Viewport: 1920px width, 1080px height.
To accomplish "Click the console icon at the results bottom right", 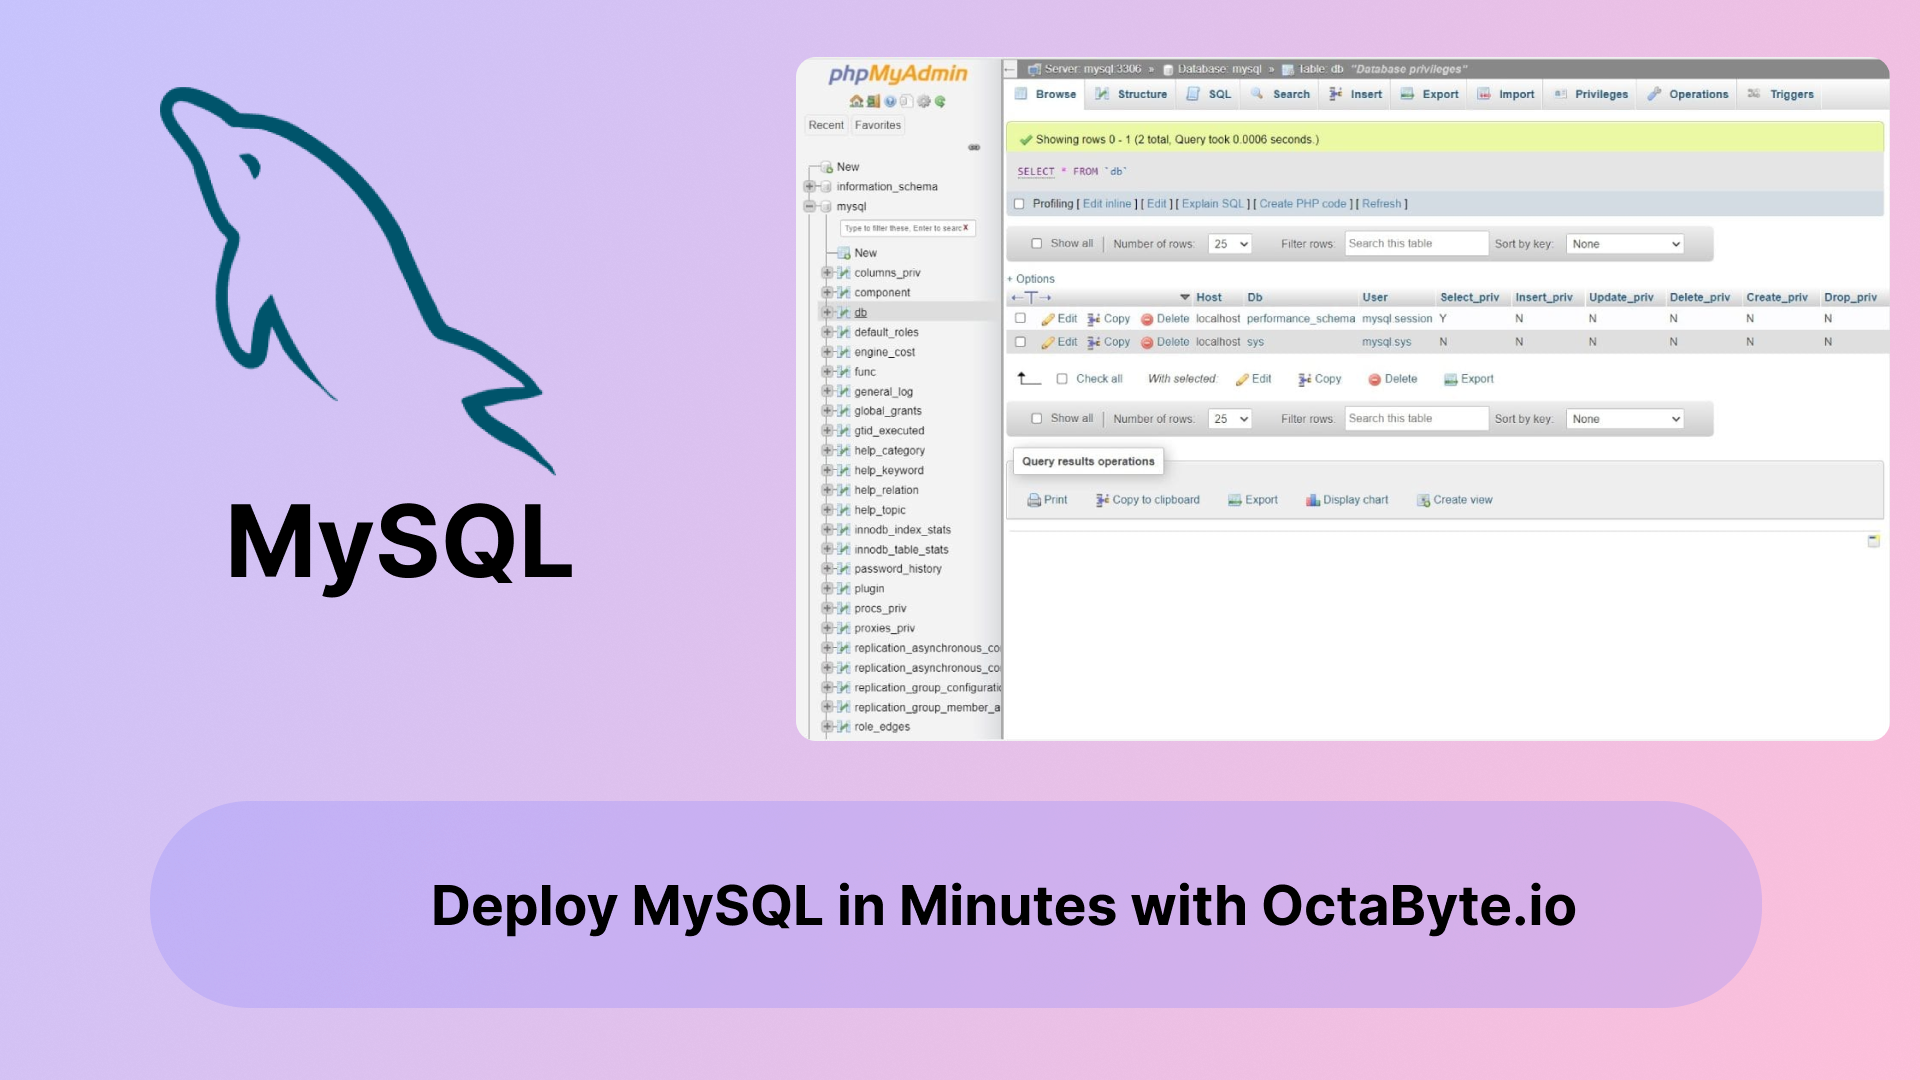I will [1874, 541].
